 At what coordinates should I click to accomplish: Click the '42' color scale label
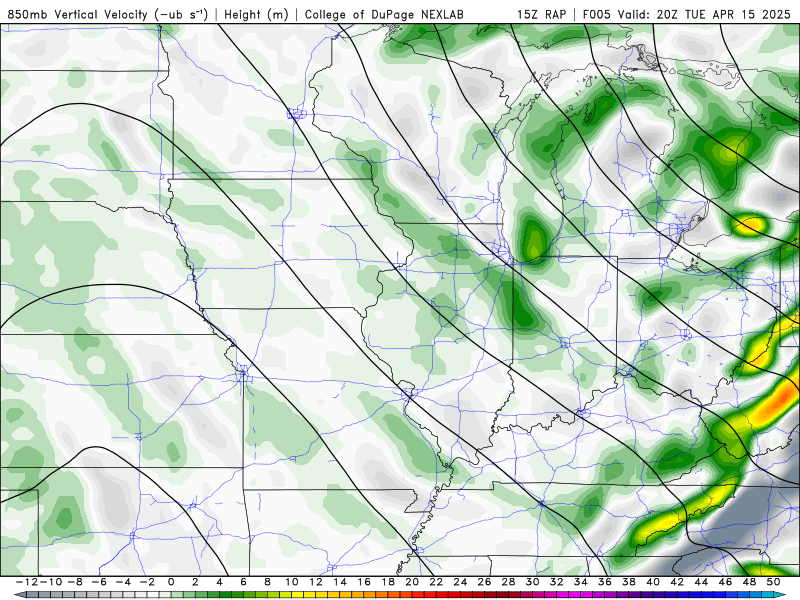pyautogui.click(x=677, y=582)
